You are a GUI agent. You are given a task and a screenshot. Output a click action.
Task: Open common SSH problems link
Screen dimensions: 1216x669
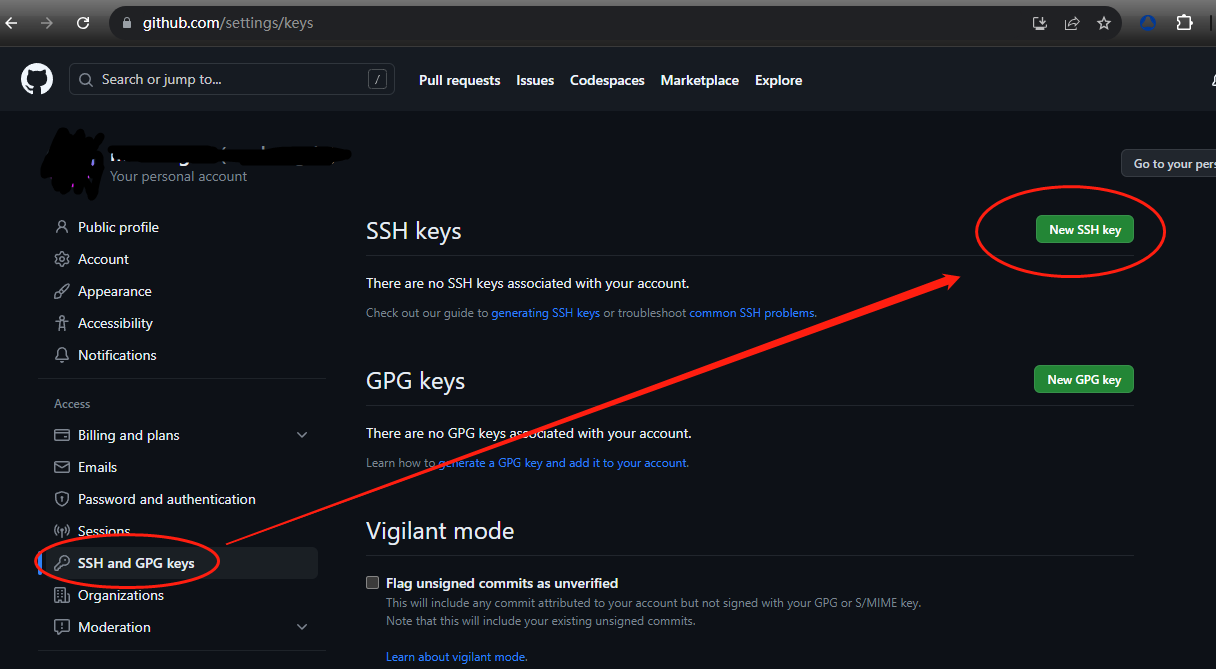click(x=753, y=313)
